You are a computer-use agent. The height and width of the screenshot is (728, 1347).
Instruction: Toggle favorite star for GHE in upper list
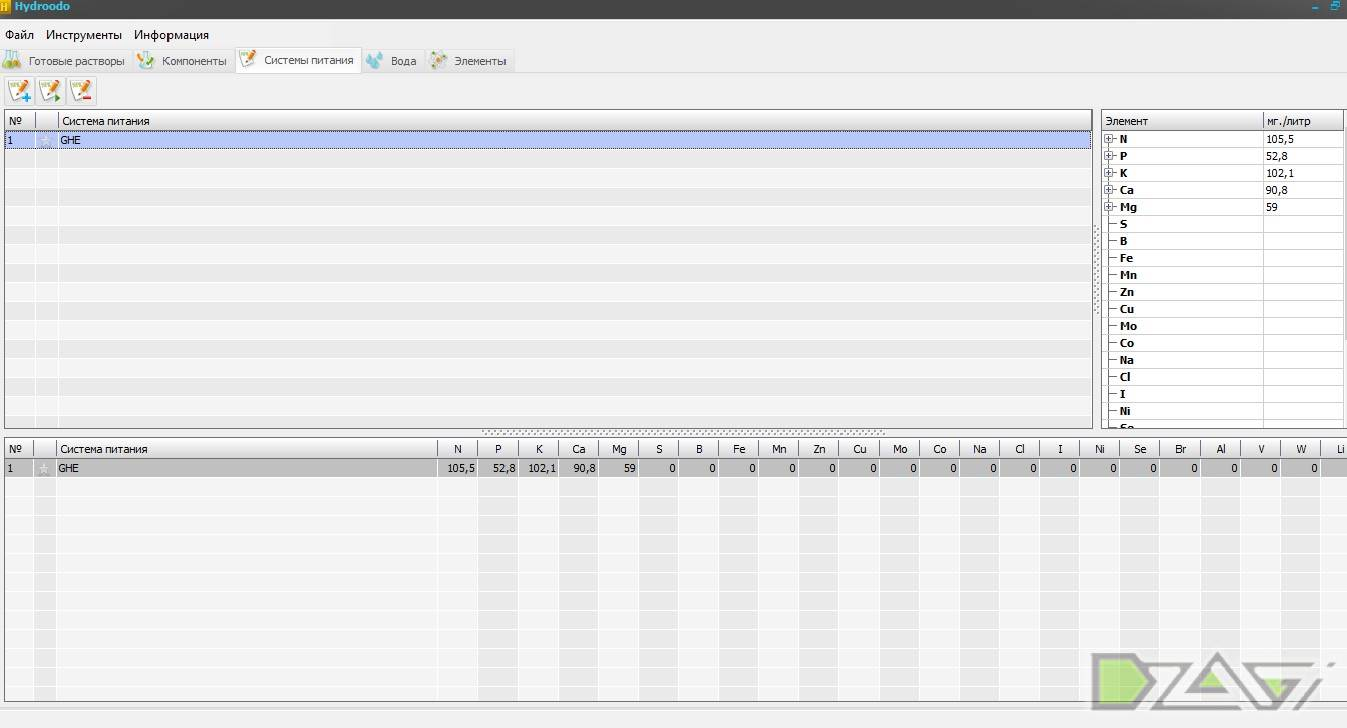click(46, 141)
